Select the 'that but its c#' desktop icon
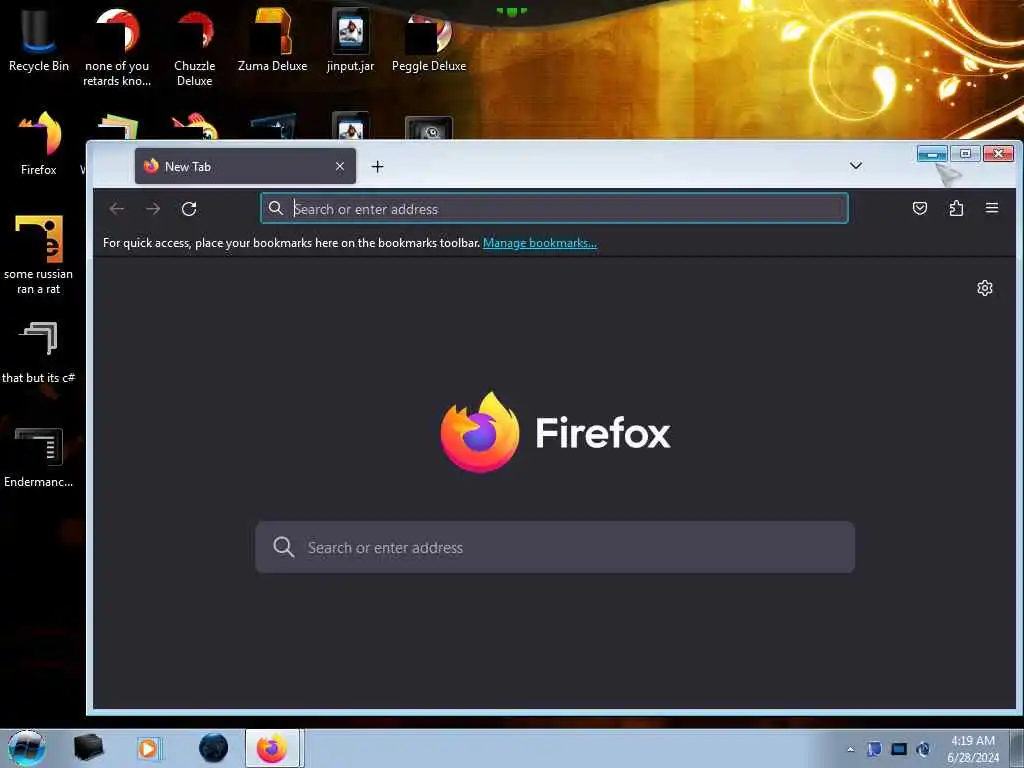Image resolution: width=1024 pixels, height=768 pixels. coord(39,353)
